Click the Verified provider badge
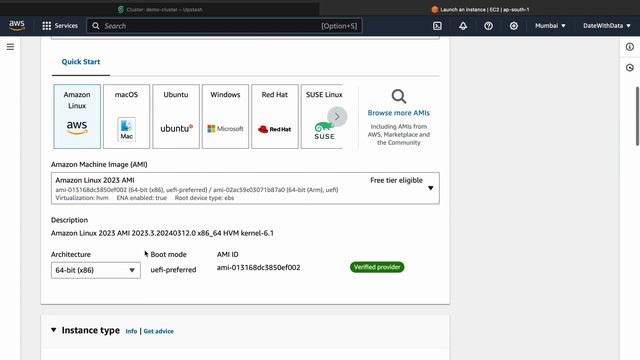640x360 pixels. 377,267
